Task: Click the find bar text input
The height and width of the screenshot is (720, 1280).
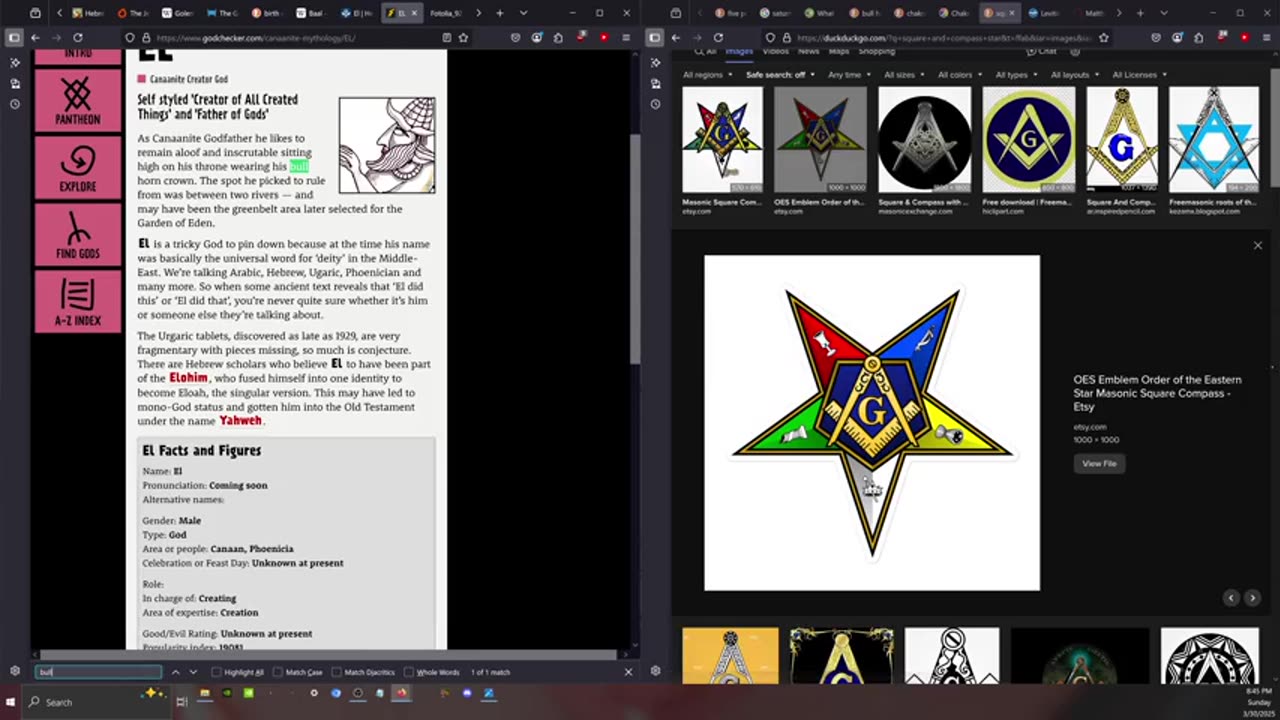Action: (98, 672)
